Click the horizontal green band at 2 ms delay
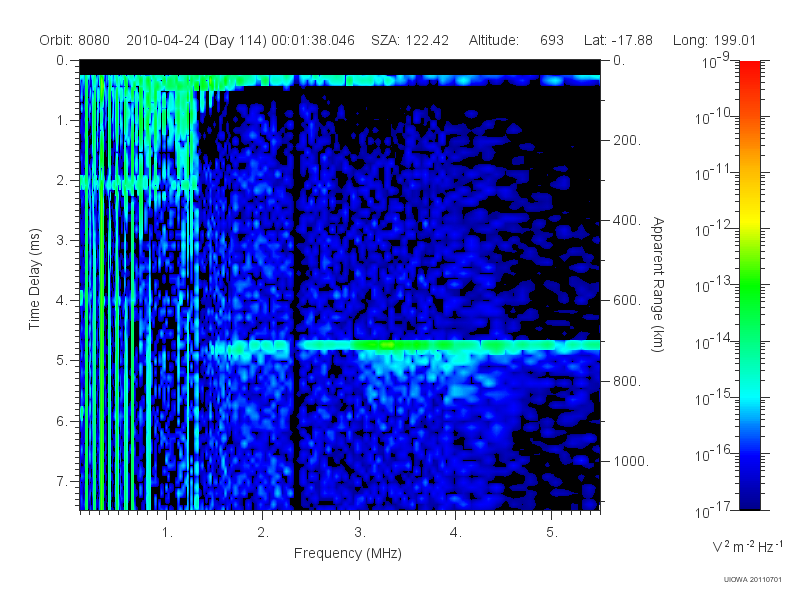Viewport: 800px width, 600px height. [139, 182]
